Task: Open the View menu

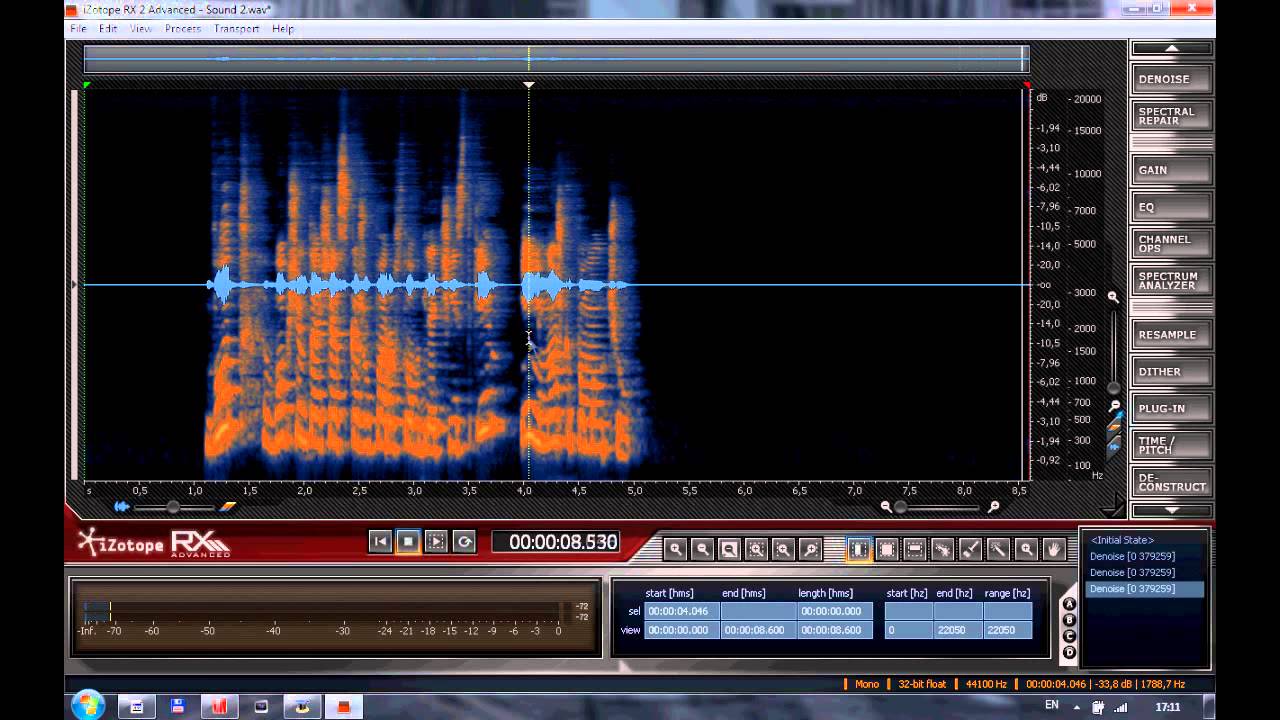Action: click(x=141, y=29)
